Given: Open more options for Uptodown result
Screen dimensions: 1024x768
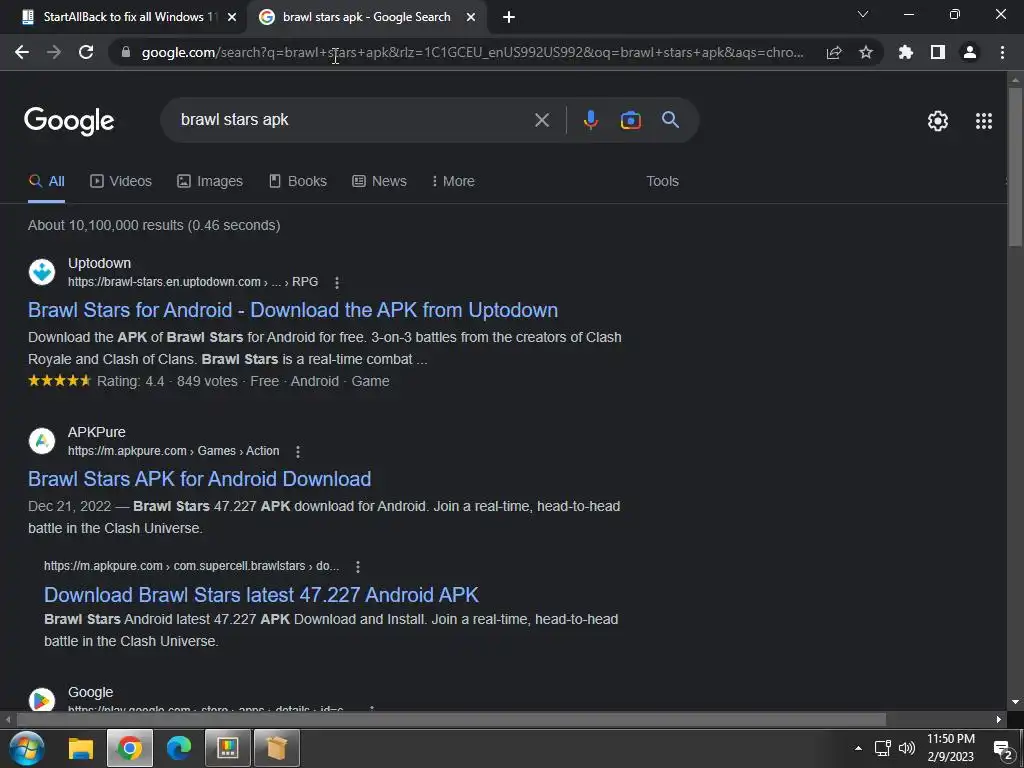Looking at the screenshot, I should (337, 283).
